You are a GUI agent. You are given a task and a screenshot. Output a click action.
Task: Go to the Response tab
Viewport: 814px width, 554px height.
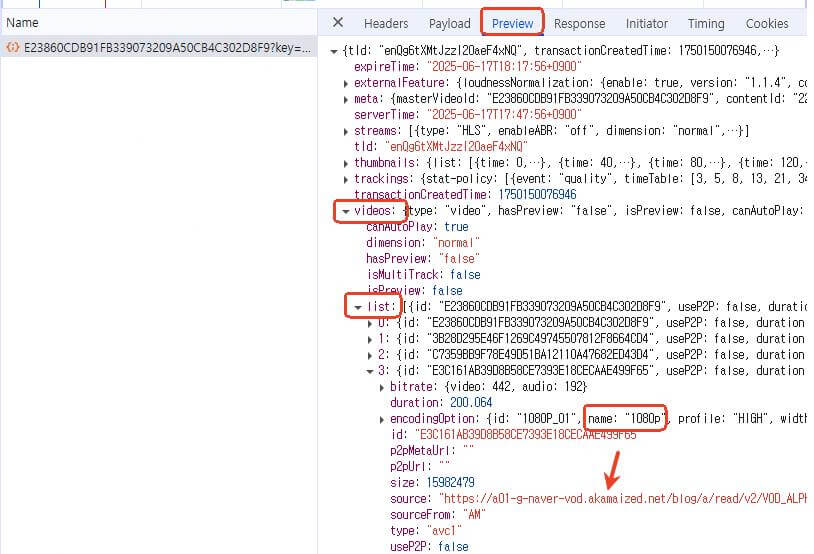579,23
